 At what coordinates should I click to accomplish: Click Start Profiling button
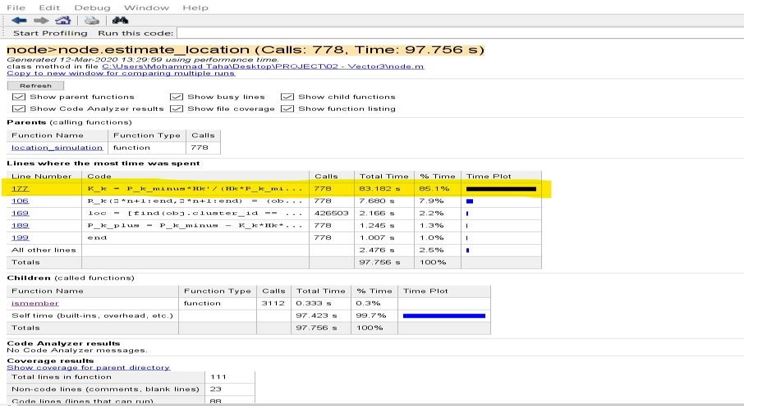(47, 34)
